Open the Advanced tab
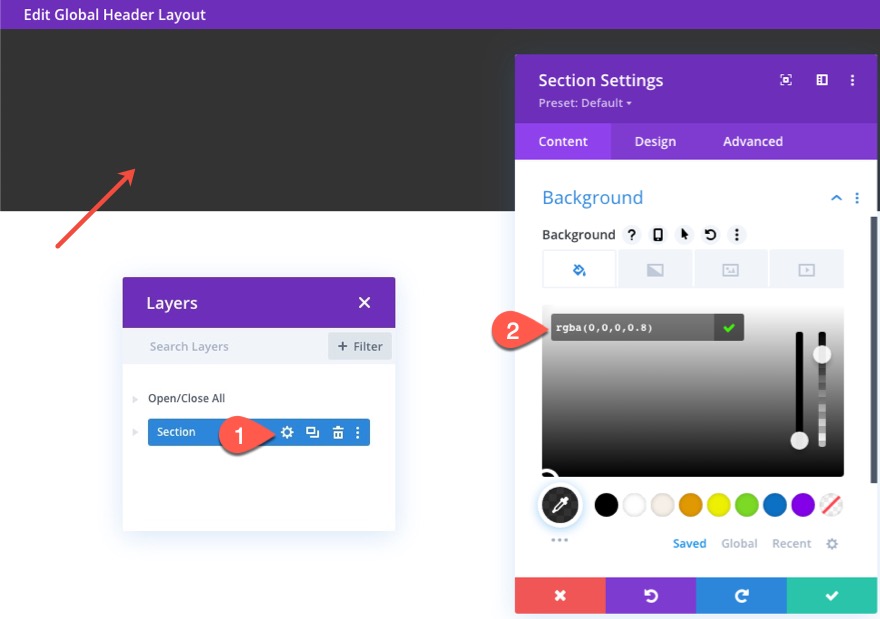Viewport: 880px width, 619px height. (753, 141)
